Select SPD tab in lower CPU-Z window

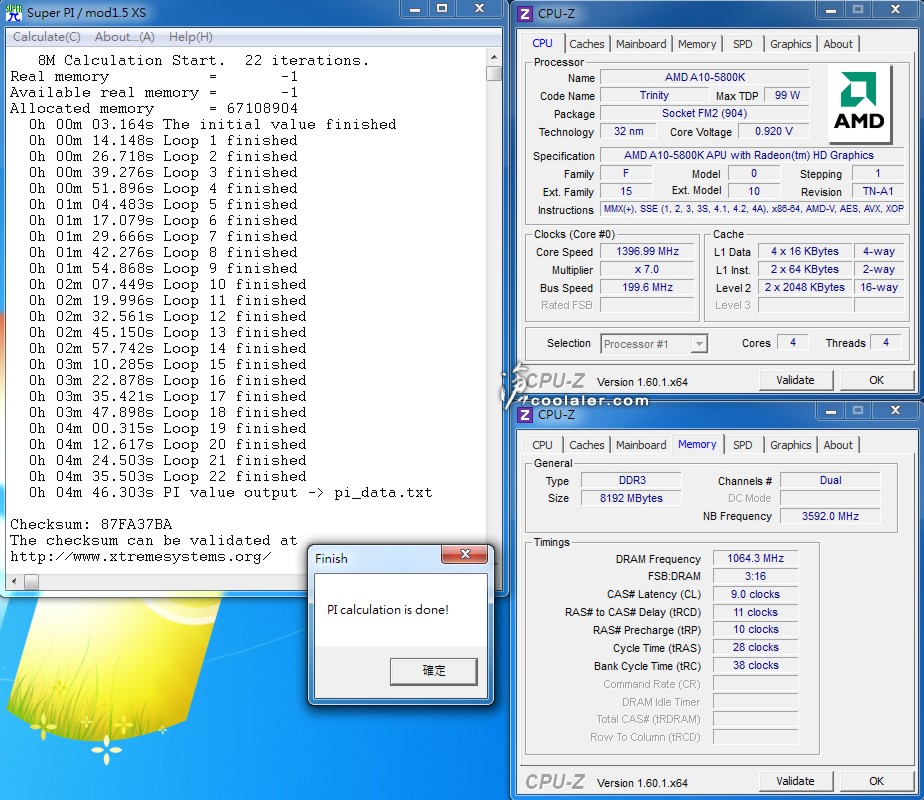pos(742,445)
